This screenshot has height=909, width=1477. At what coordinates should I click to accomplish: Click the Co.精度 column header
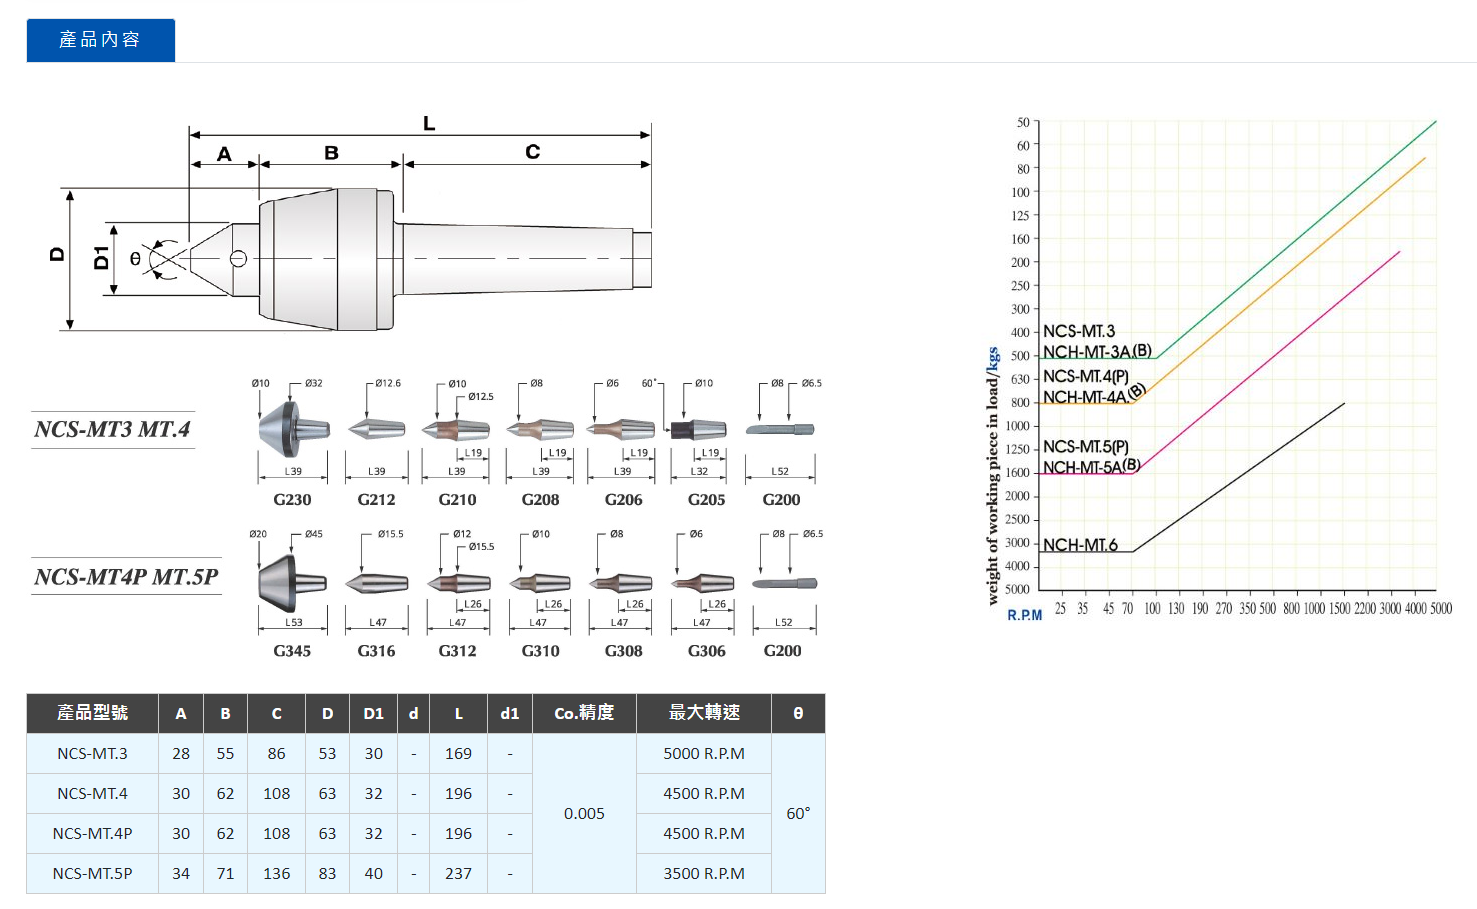point(584,713)
